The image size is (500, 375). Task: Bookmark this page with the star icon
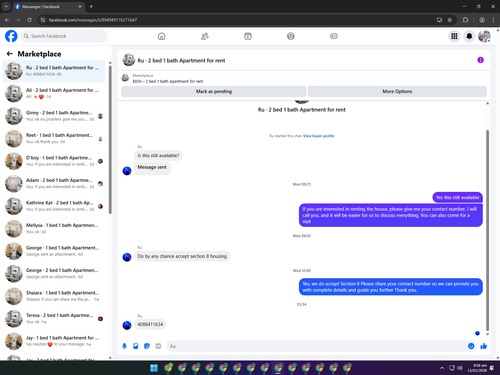point(449,20)
